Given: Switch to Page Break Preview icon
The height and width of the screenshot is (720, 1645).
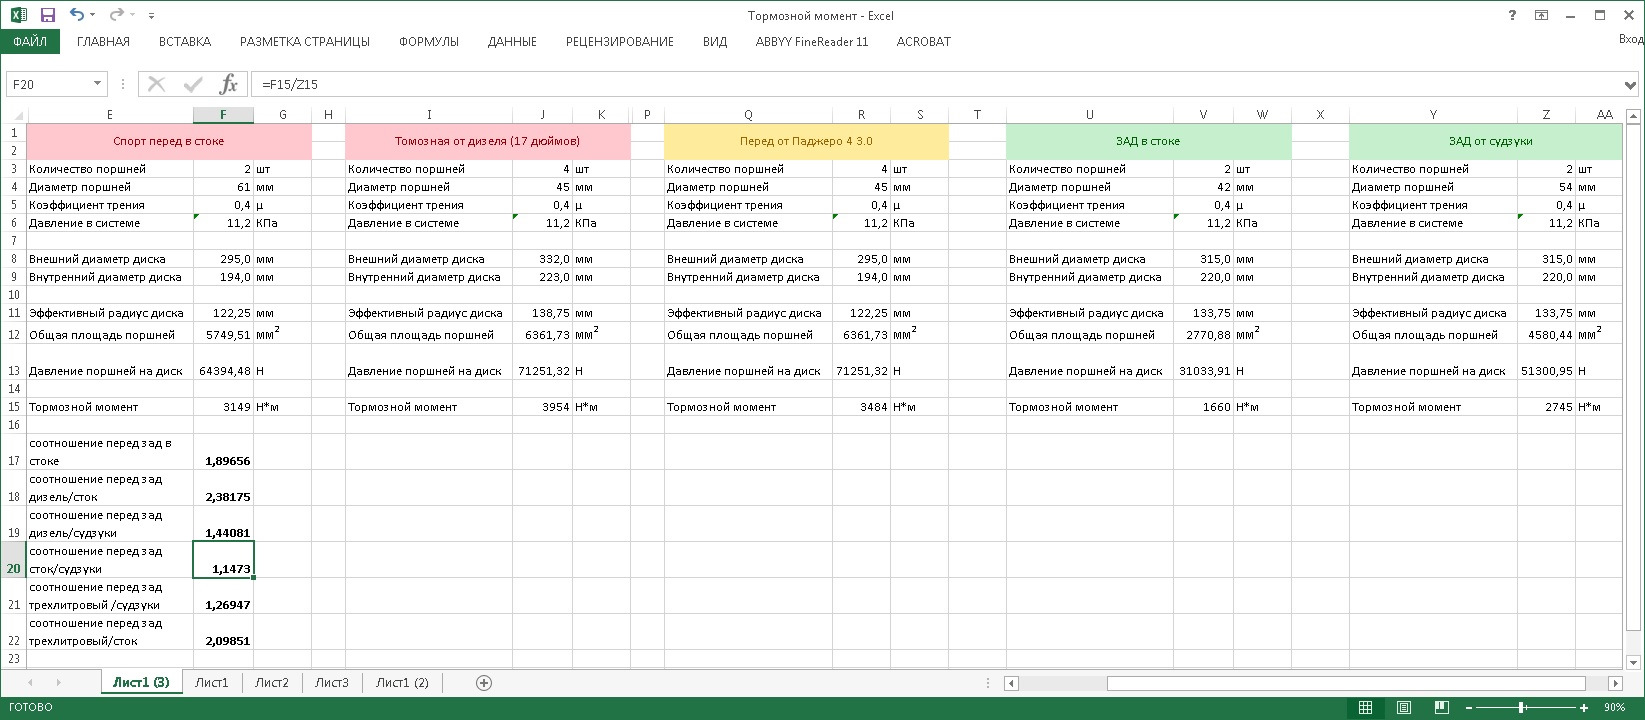Looking at the screenshot, I should [x=1439, y=708].
